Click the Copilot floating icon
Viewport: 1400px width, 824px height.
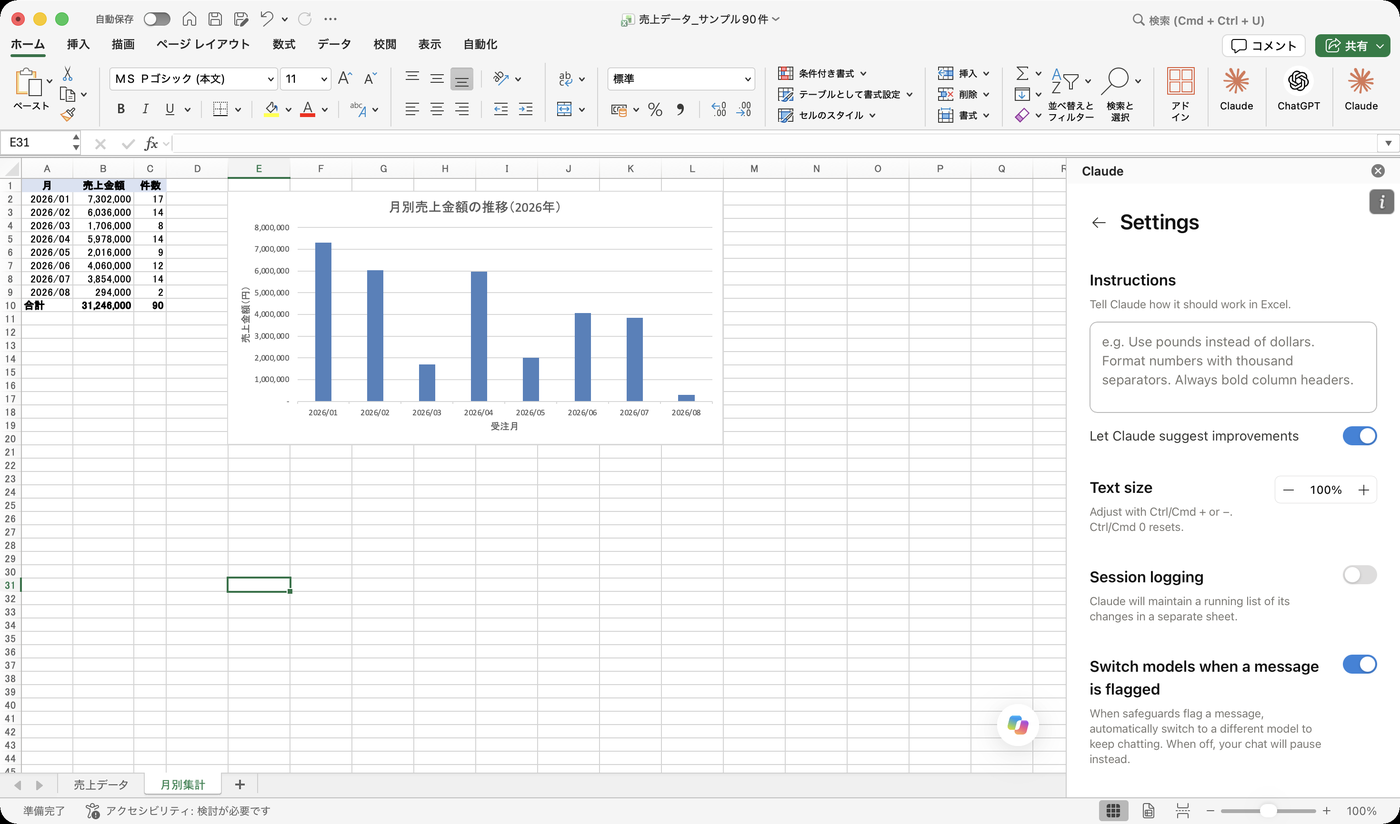pyautogui.click(x=1018, y=726)
